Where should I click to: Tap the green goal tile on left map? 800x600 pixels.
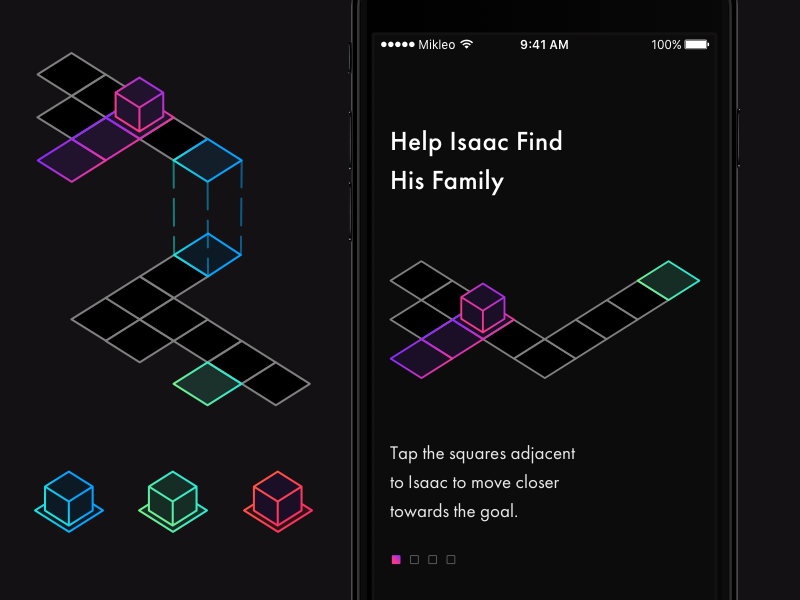[207, 384]
